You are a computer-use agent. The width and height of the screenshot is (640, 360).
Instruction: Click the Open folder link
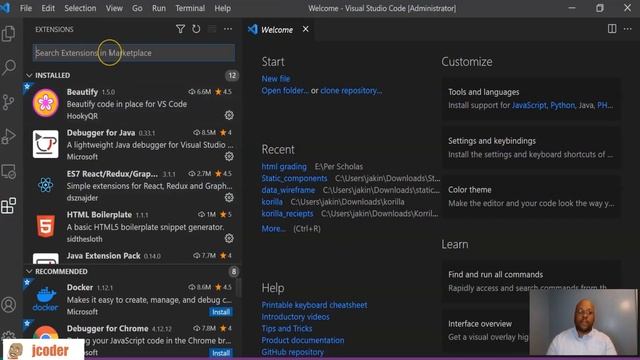(x=285, y=91)
